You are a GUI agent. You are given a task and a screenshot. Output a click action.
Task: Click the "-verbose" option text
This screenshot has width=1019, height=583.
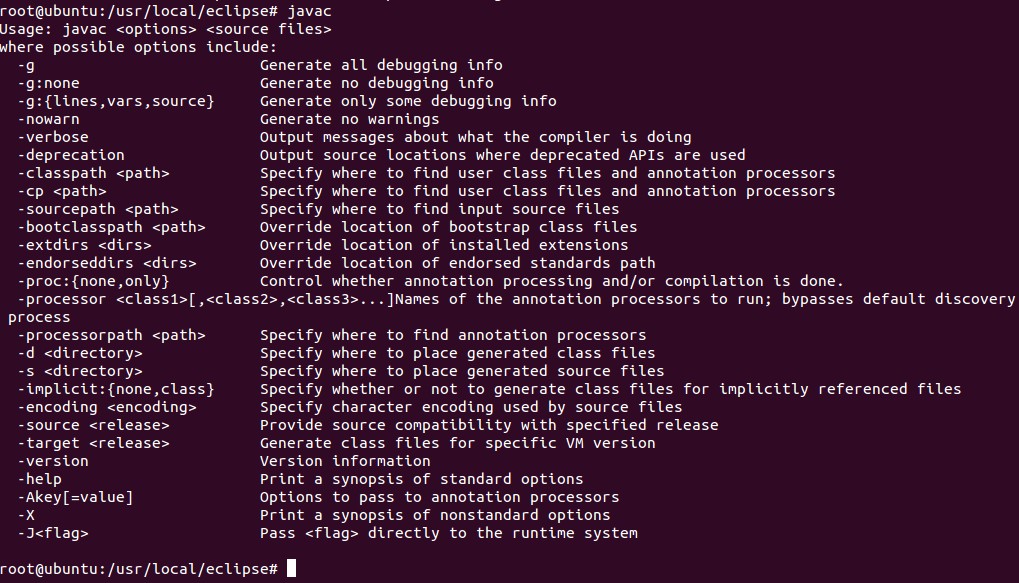tap(53, 137)
